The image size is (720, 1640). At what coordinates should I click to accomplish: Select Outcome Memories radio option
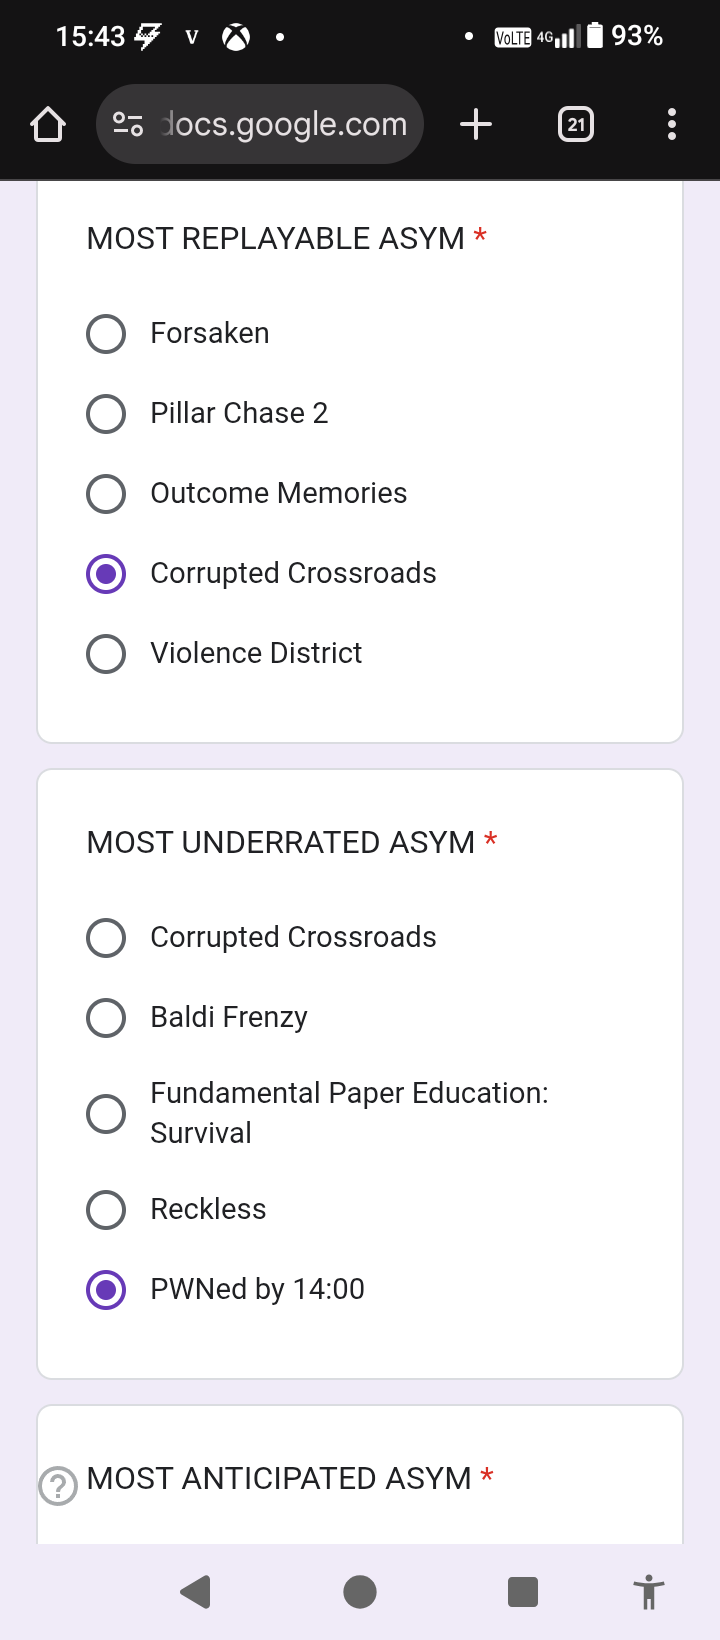pos(106,494)
